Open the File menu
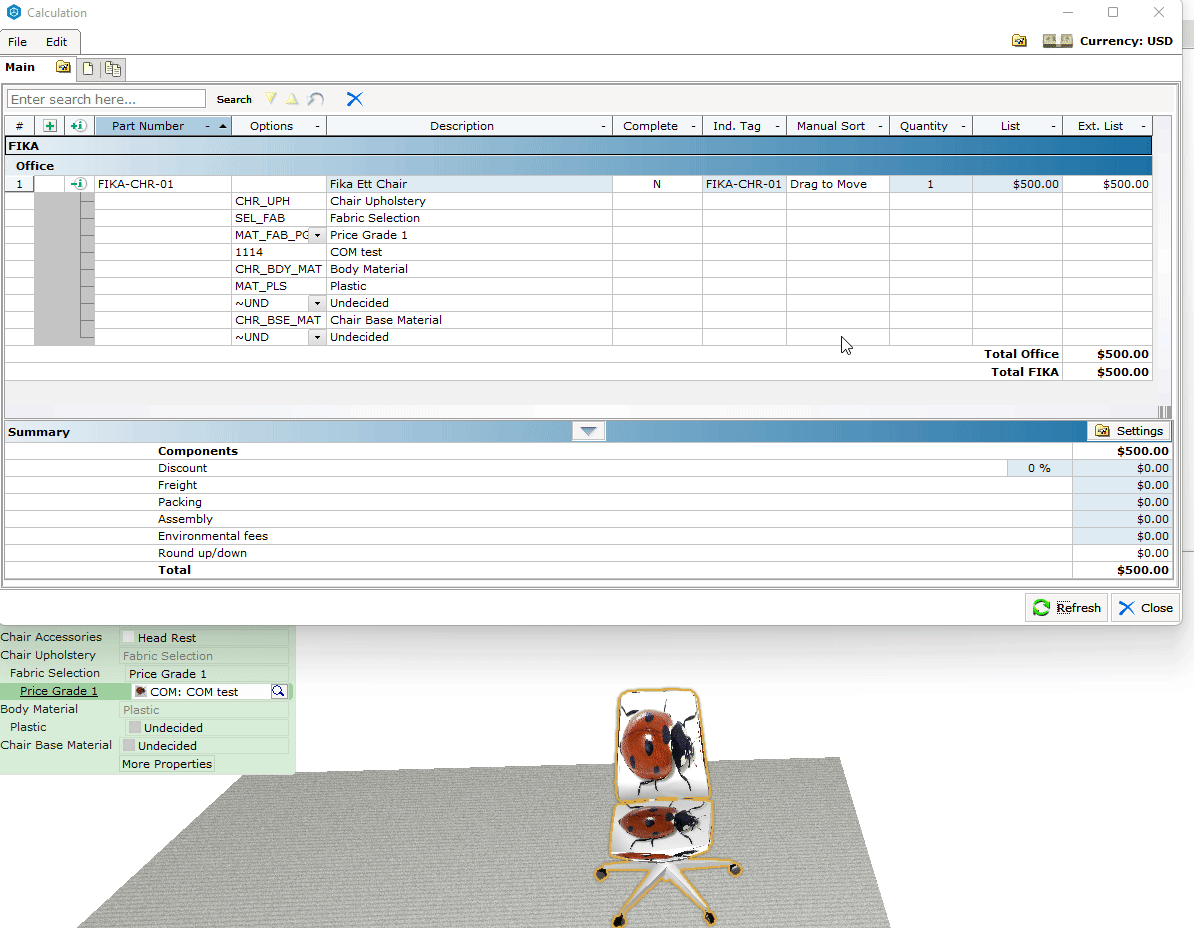1194x928 pixels. (18, 42)
